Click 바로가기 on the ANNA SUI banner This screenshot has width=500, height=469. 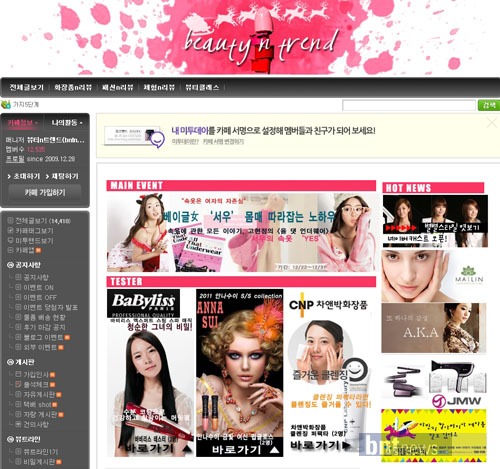236,450
